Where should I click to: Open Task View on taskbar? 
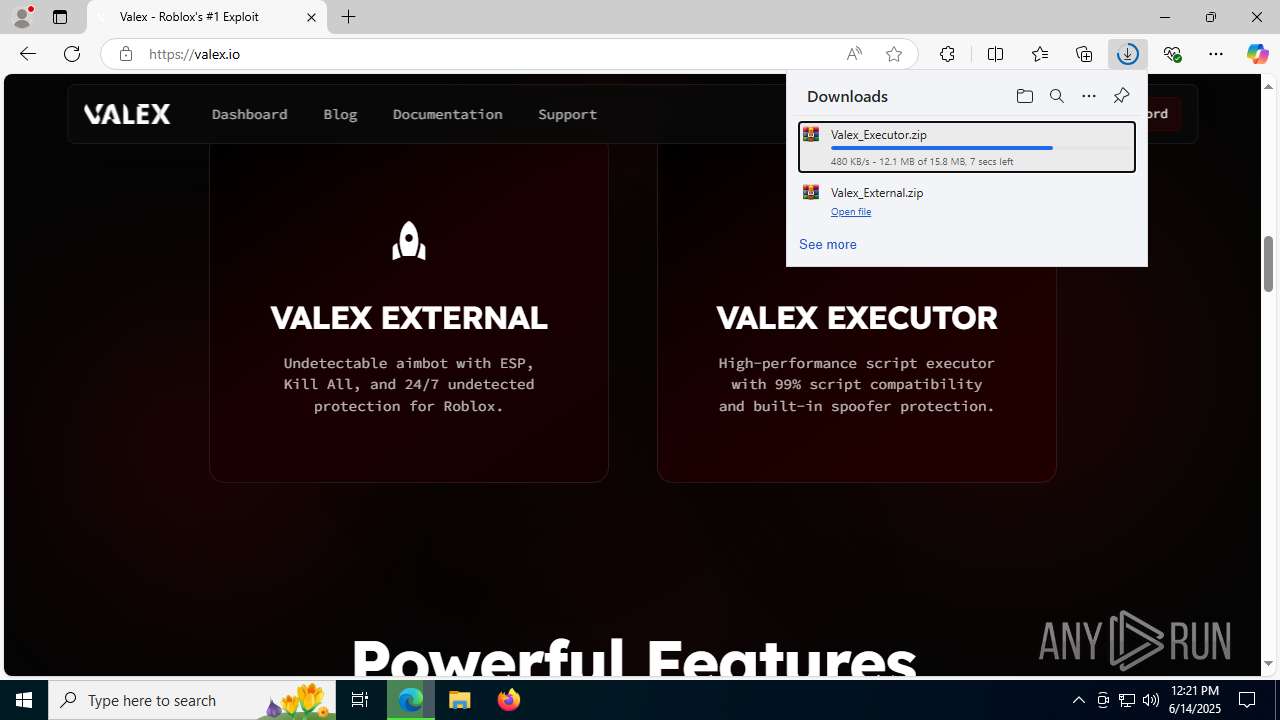(x=360, y=700)
